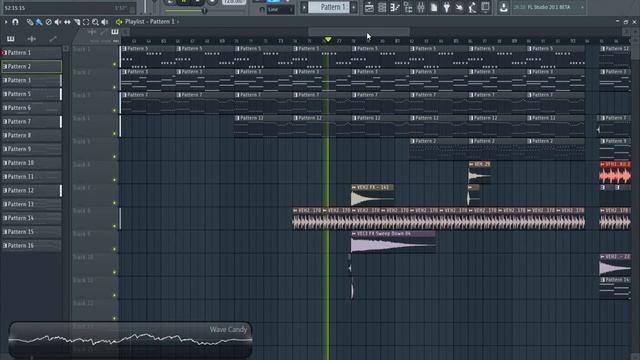The image size is (640, 360).
Task: Click the document page icon in top toolbar
Action: coord(434,7)
